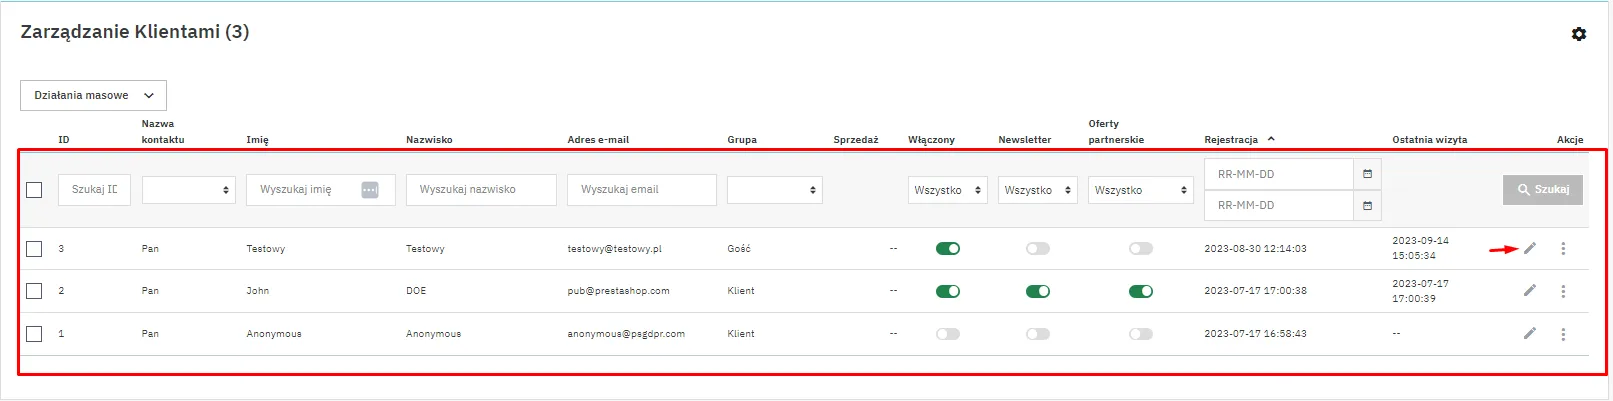This screenshot has width=1613, height=401.
Task: Open the Włączony filter dropdown
Action: coord(947,190)
